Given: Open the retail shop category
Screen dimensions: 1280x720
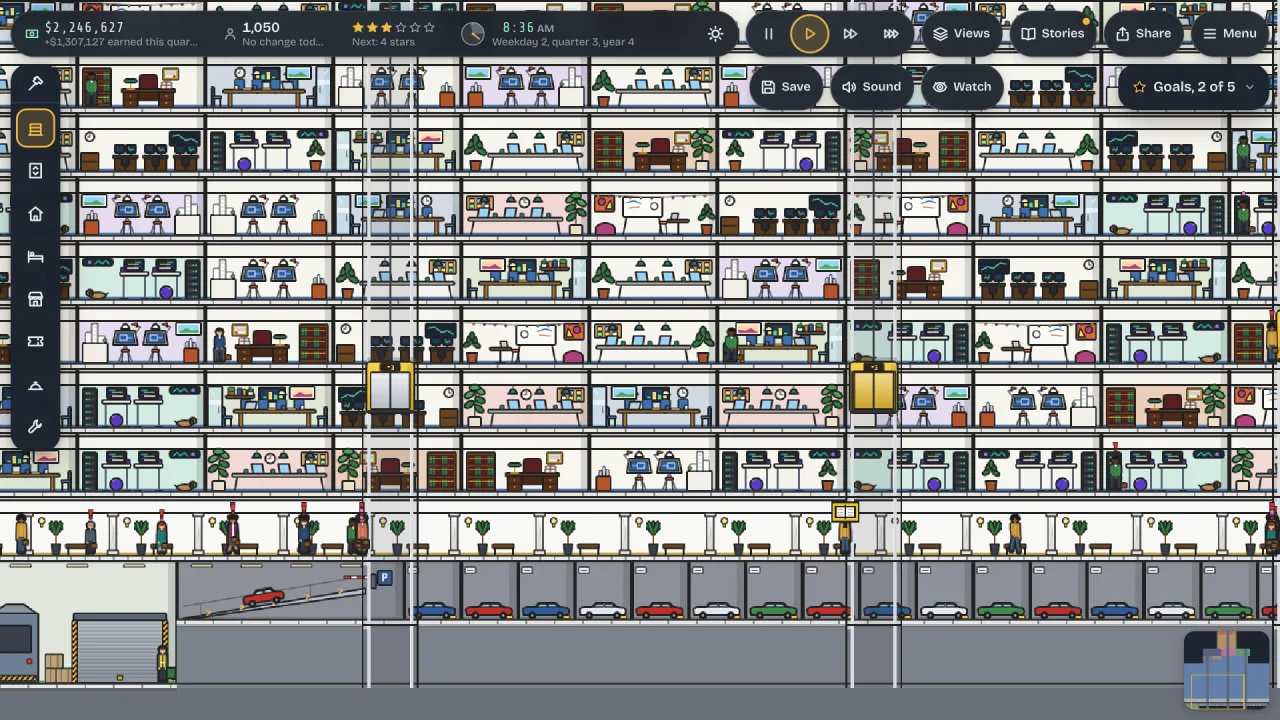Looking at the screenshot, I should click(x=35, y=299).
